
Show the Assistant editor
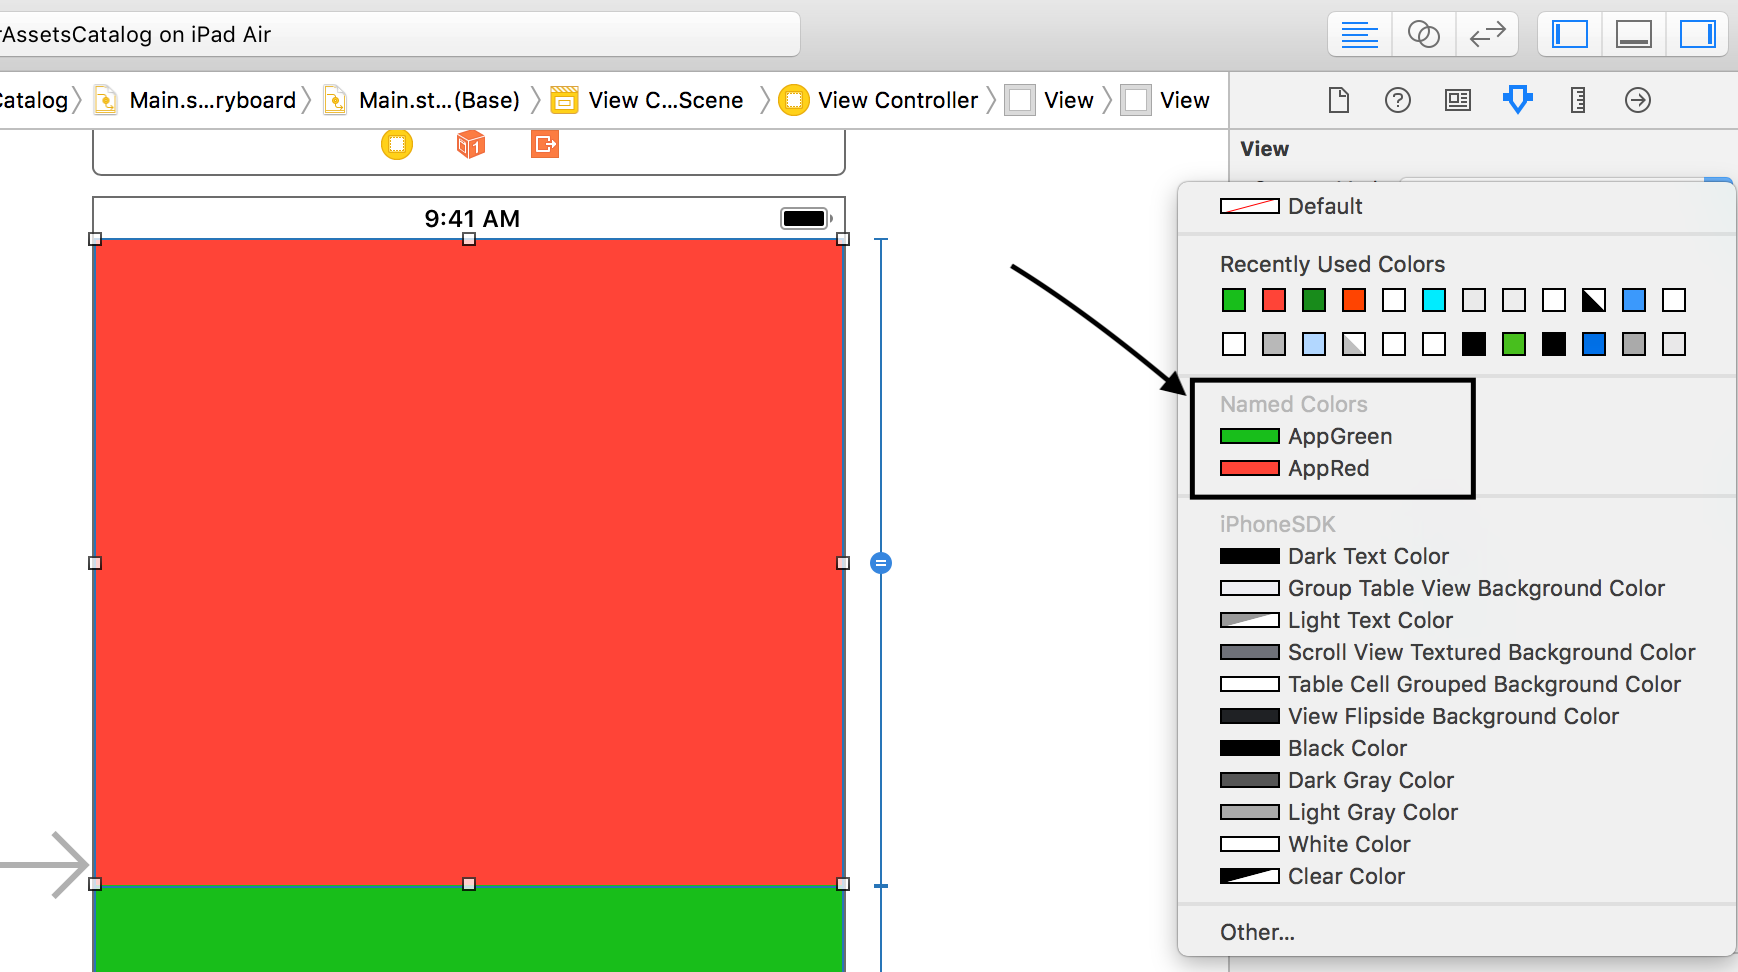1423,35
